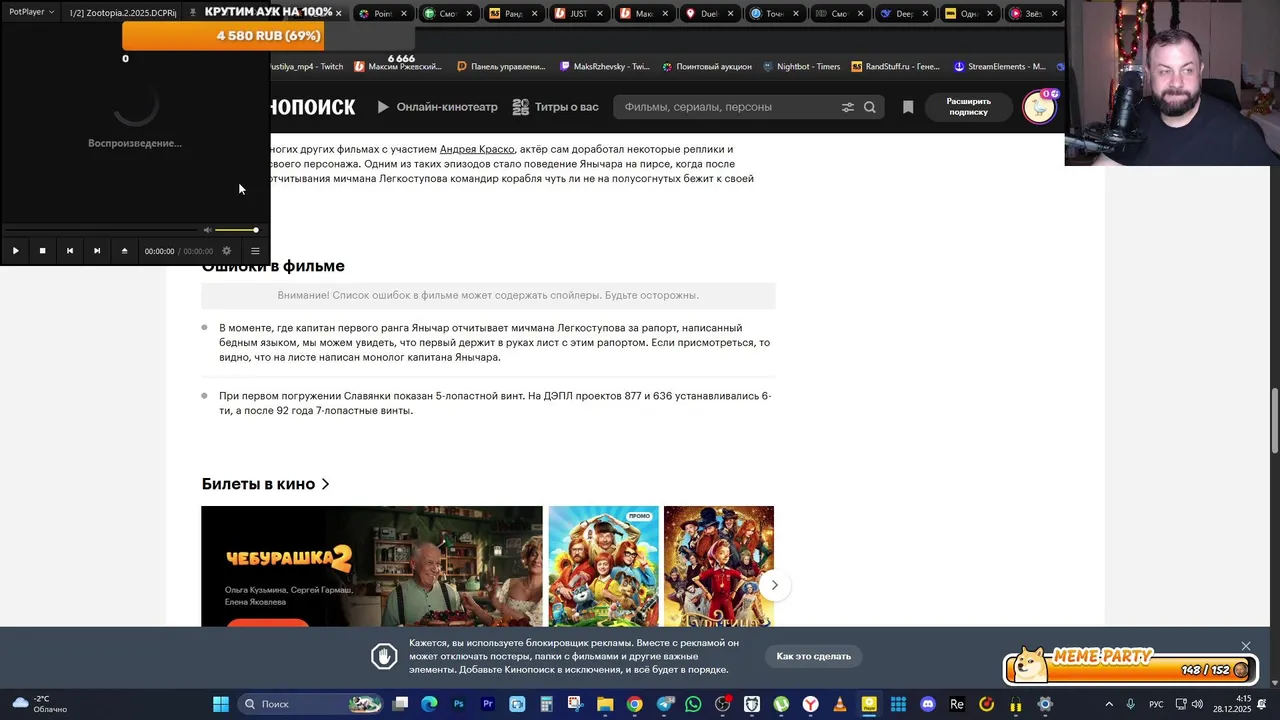Viewport: 1280px width, 720px height.
Task: Open 'Онлайн-кинотеатр' section
Action: pos(437,107)
